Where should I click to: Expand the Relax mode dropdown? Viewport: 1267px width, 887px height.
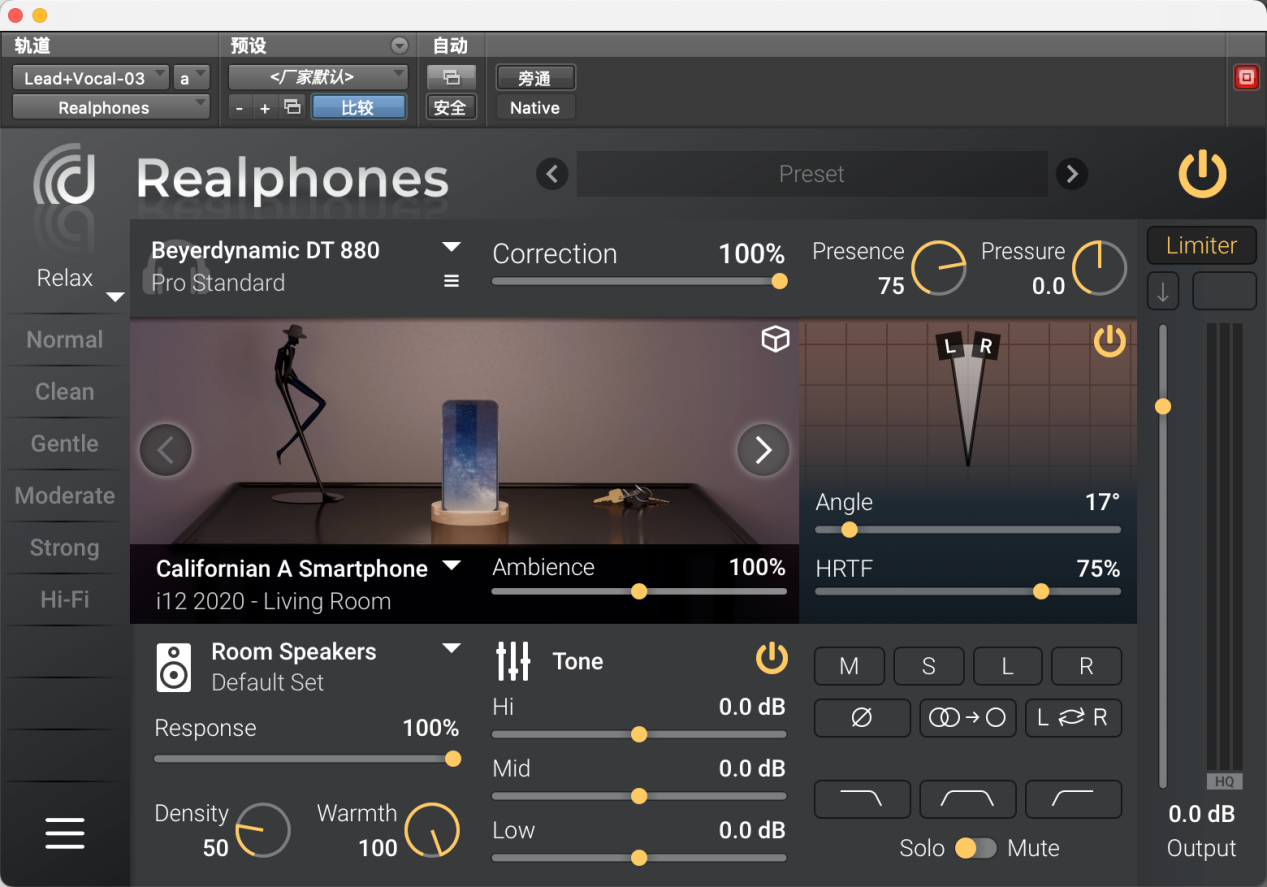(115, 296)
